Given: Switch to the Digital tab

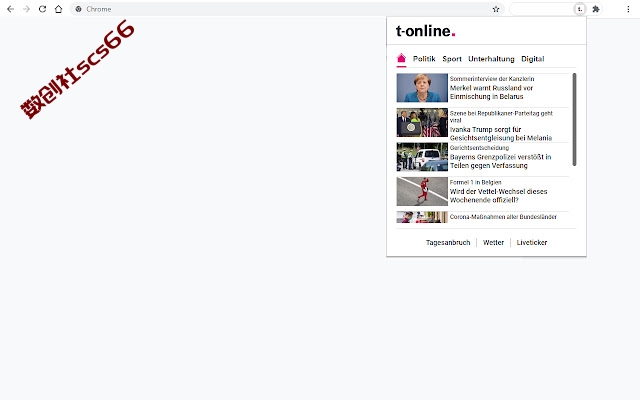Looking at the screenshot, I should click(533, 59).
